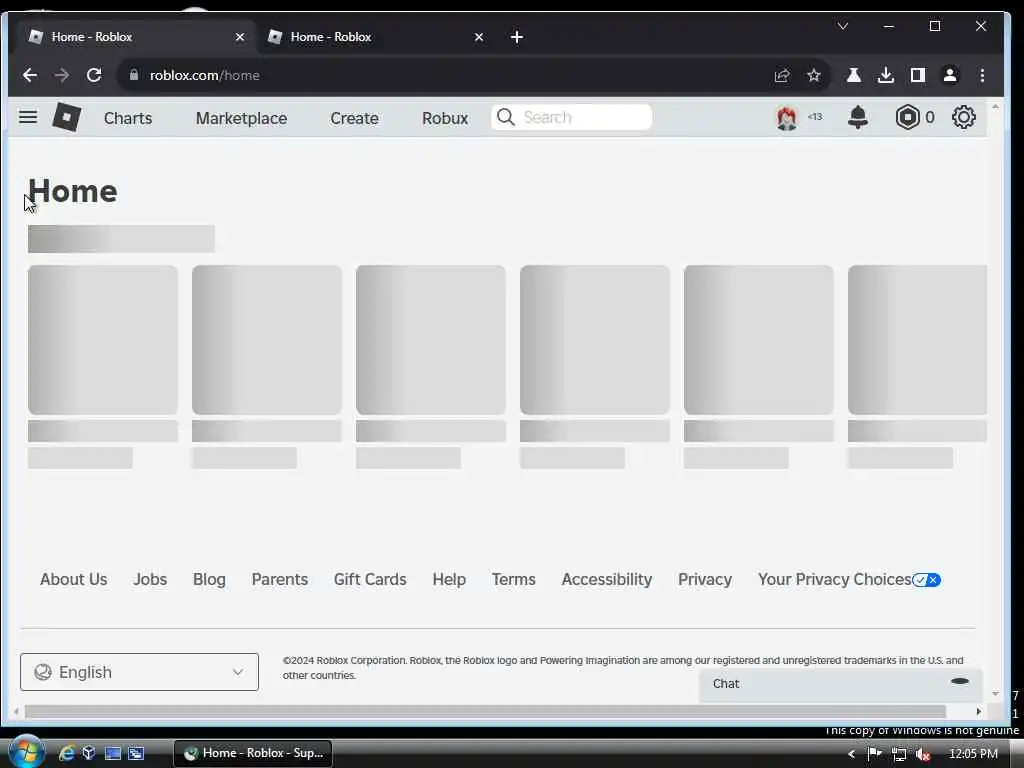Click the About Us footer link

tap(74, 579)
